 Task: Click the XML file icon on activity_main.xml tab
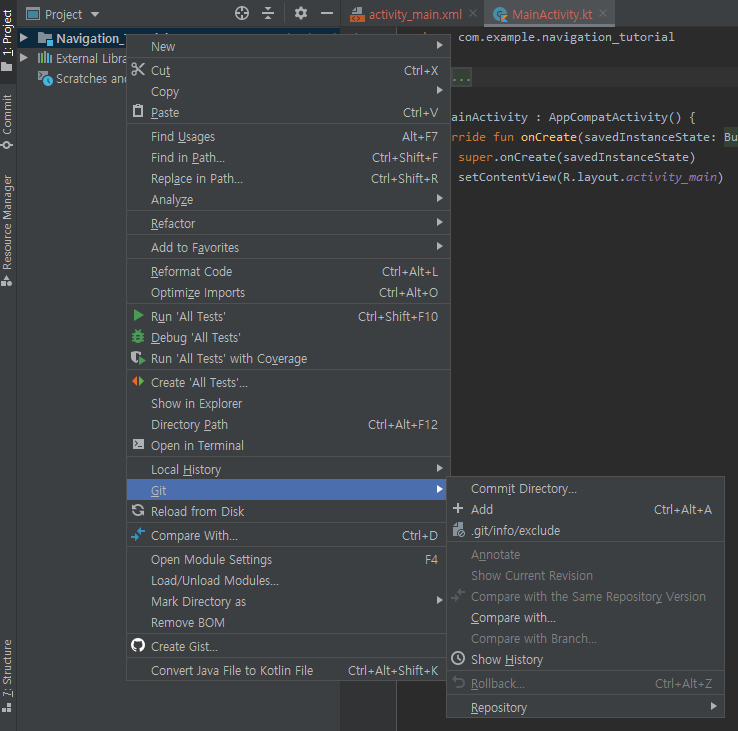(x=357, y=15)
